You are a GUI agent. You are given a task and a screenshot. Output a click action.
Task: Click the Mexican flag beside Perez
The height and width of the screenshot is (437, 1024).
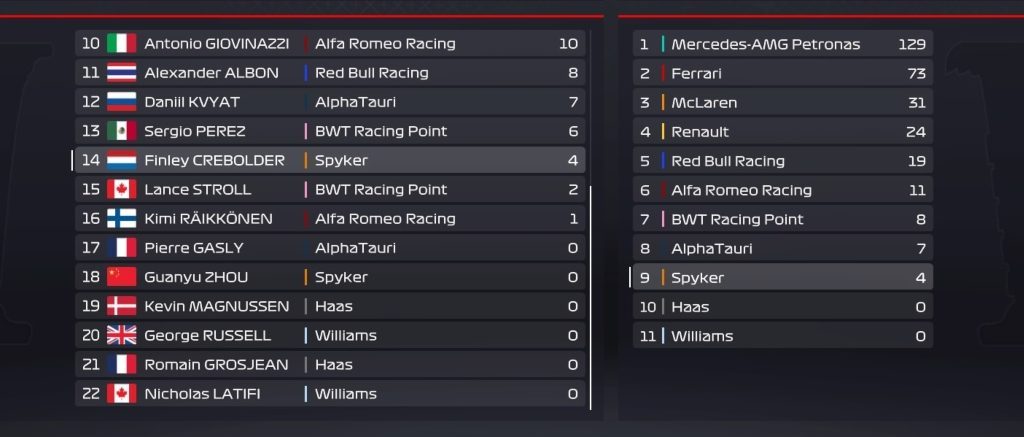click(121, 131)
